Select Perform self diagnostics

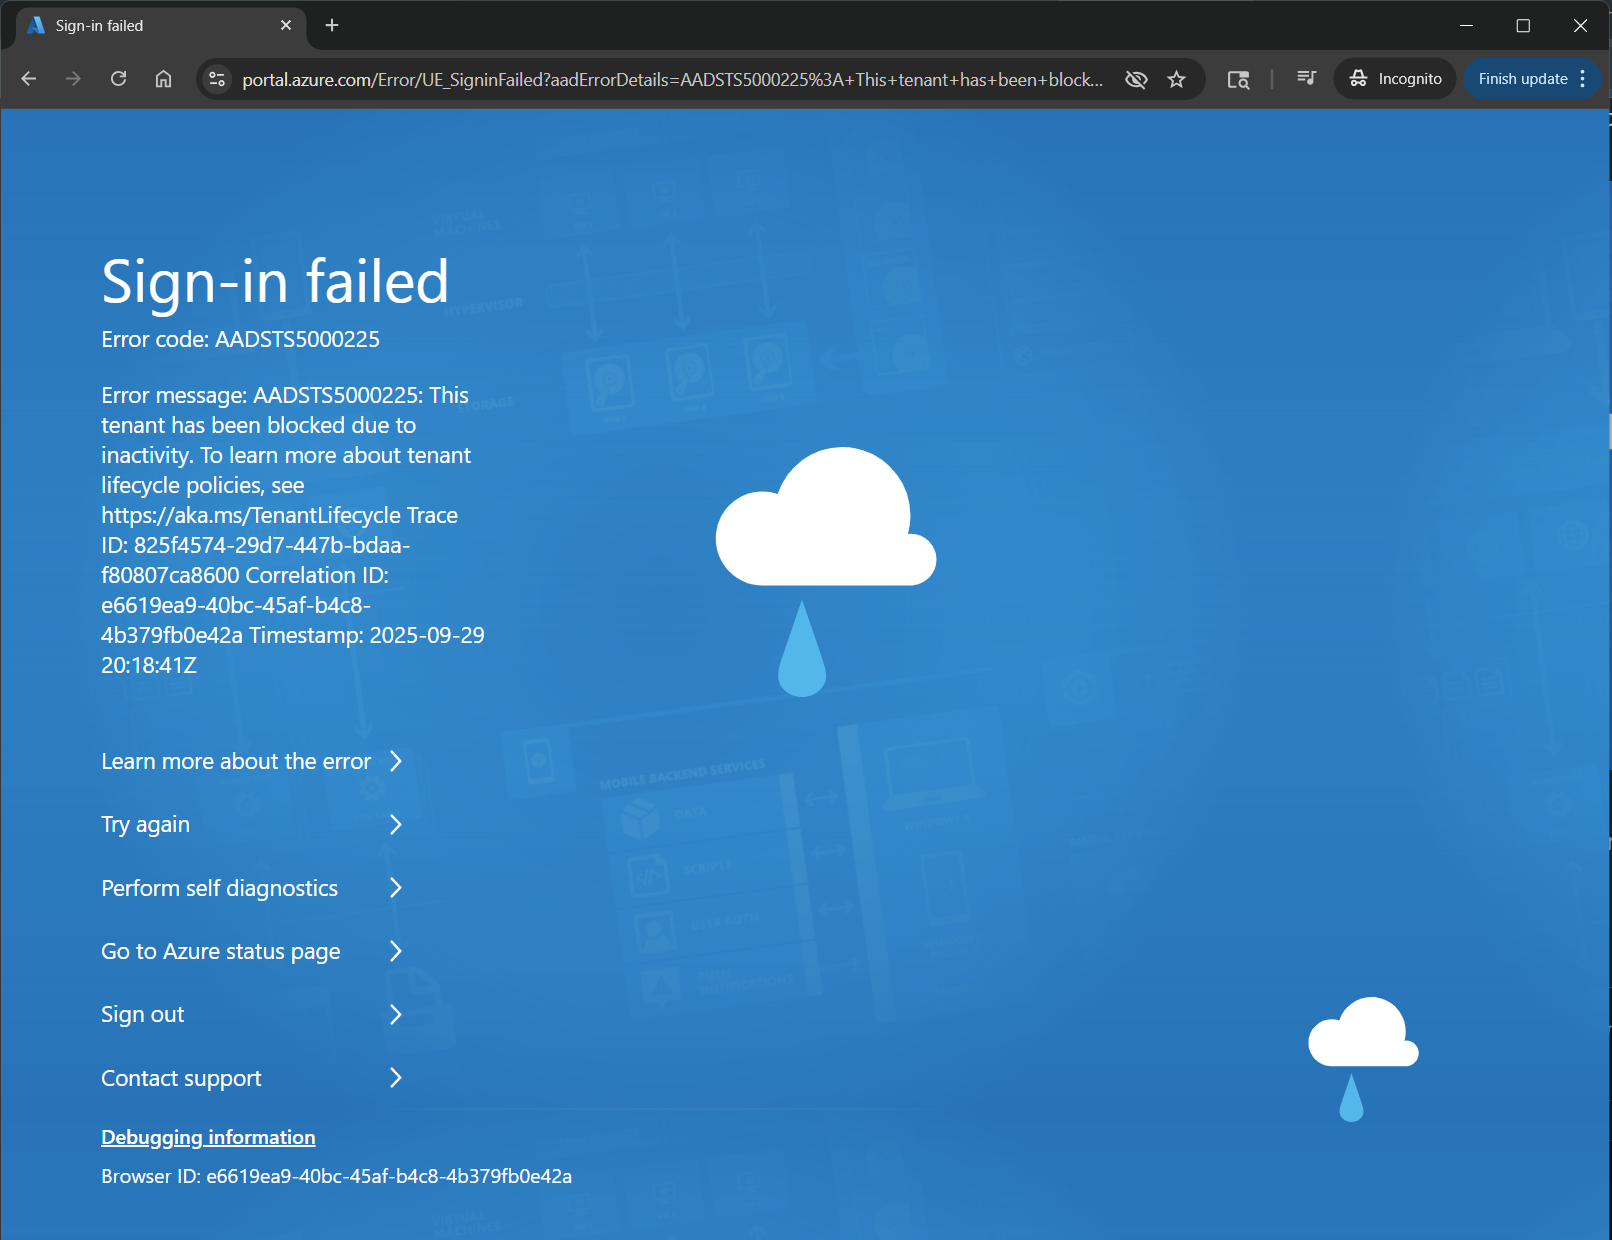pos(219,888)
